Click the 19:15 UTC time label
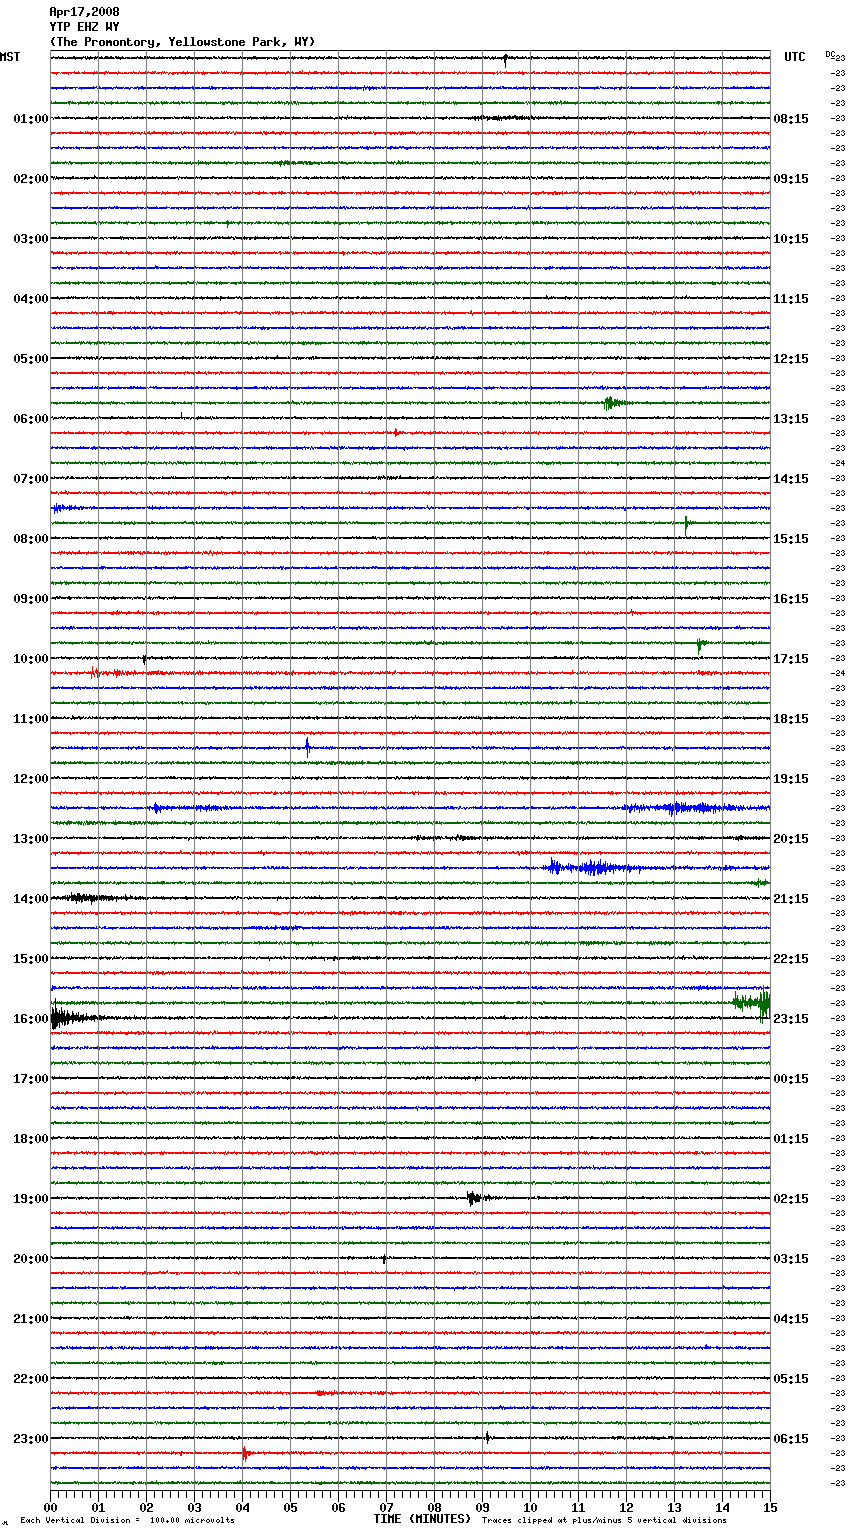This screenshot has width=850, height=1534. click(x=791, y=779)
